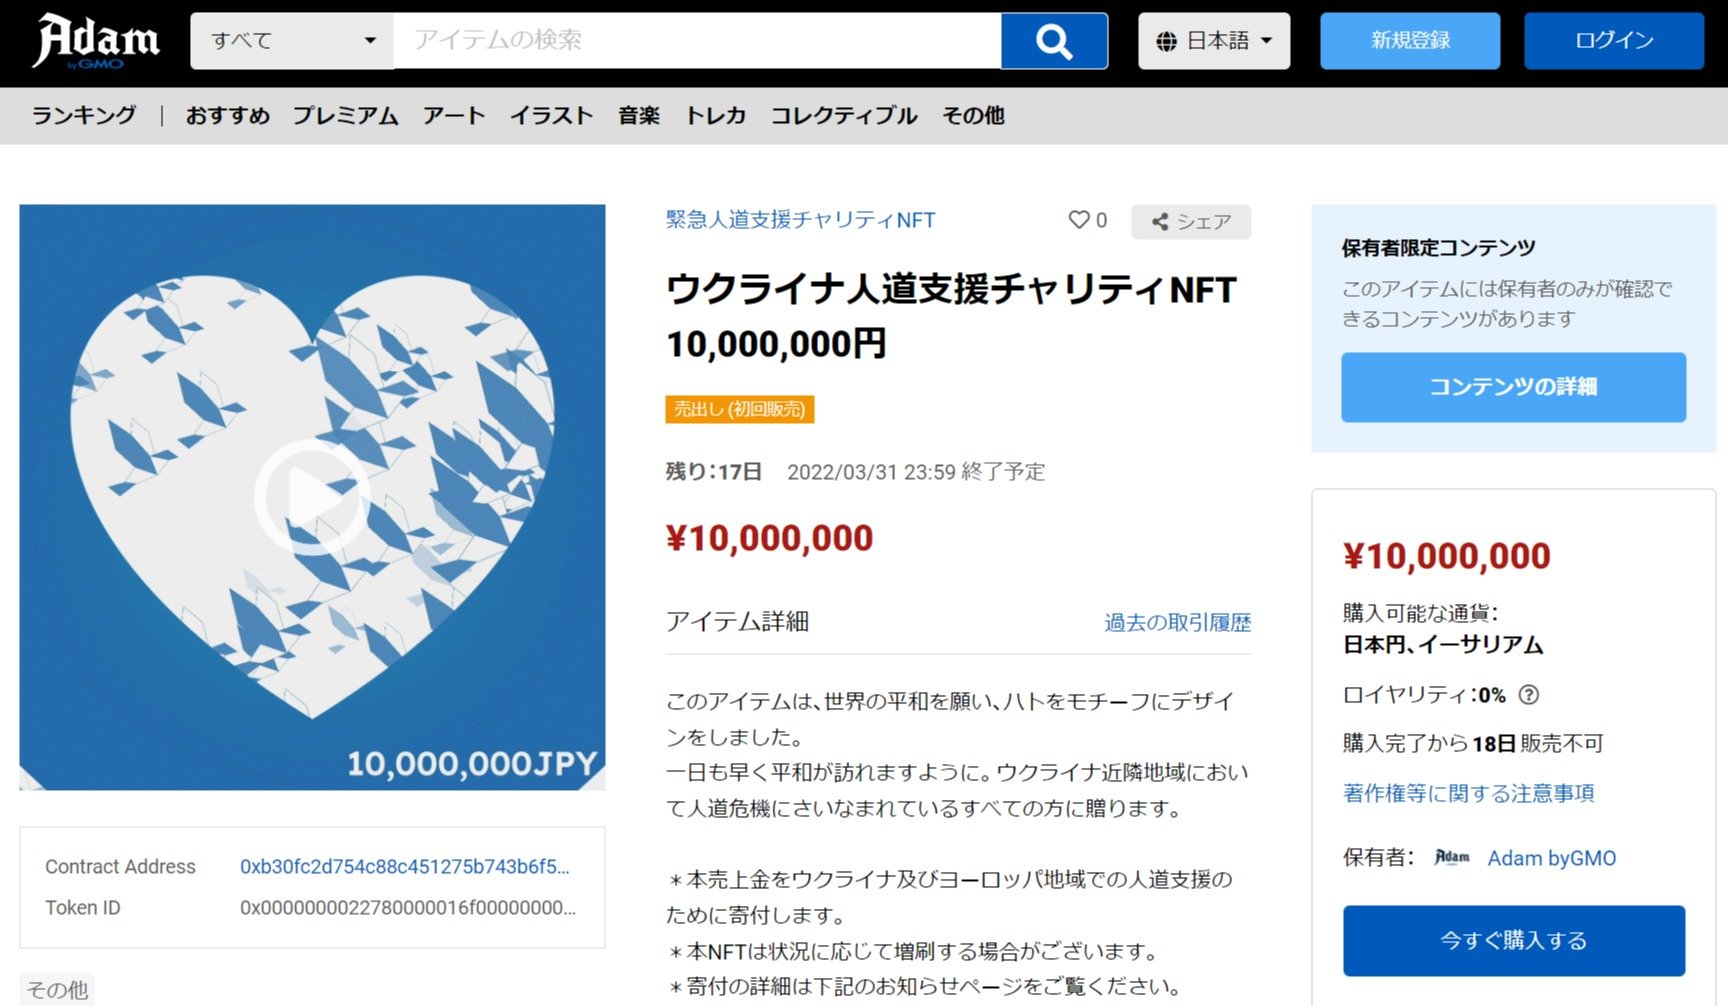1728x1006 pixels.
Task: Open the すべて category dropdown
Action: tap(292, 41)
